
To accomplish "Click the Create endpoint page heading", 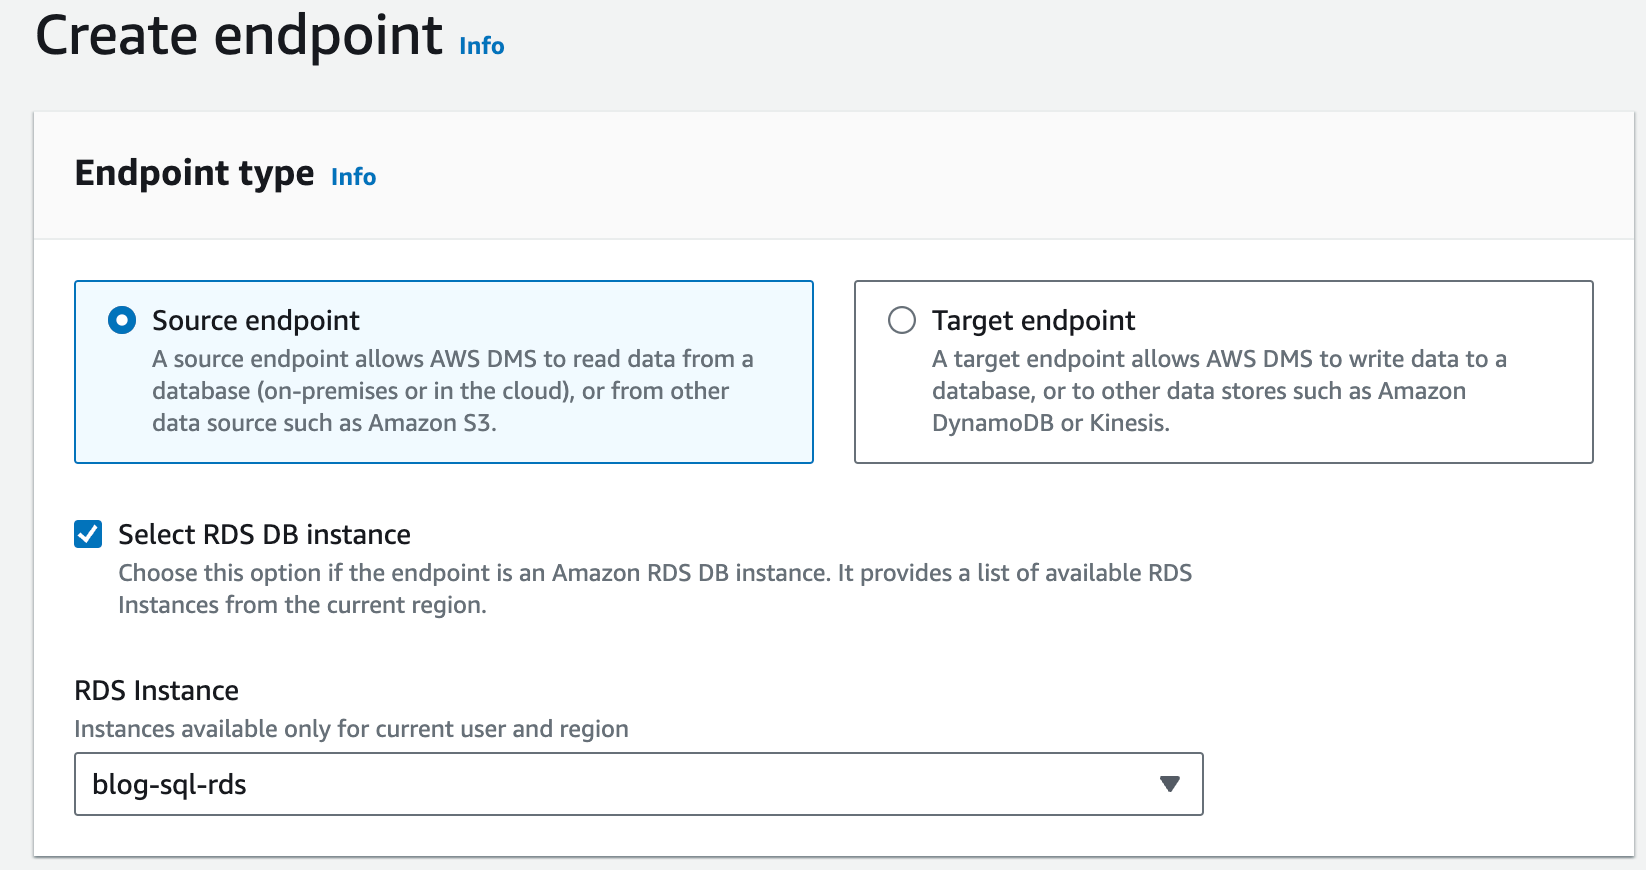I will pos(239,36).
